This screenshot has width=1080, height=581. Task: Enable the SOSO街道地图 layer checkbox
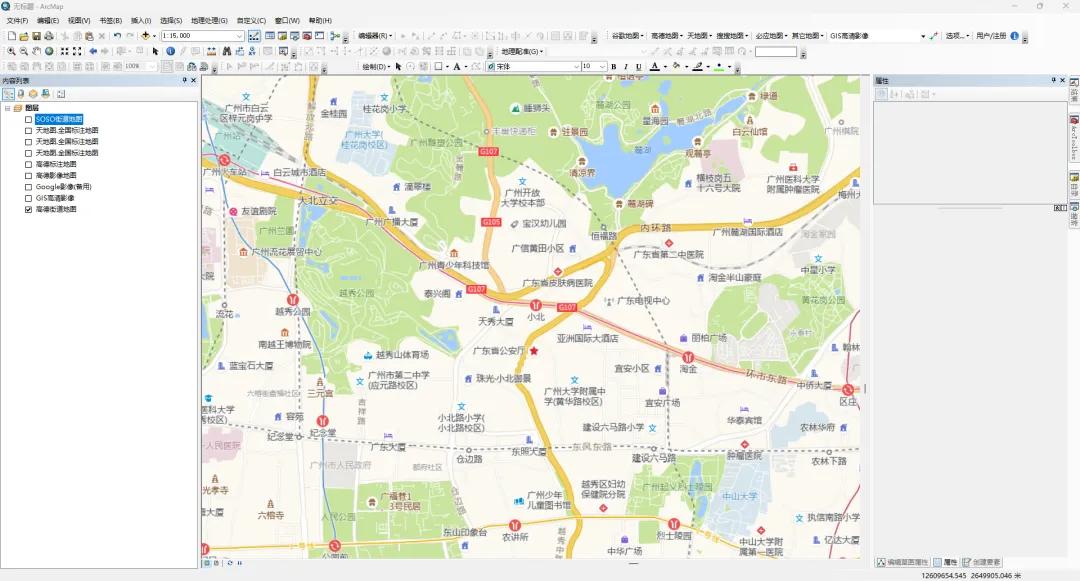click(x=28, y=119)
